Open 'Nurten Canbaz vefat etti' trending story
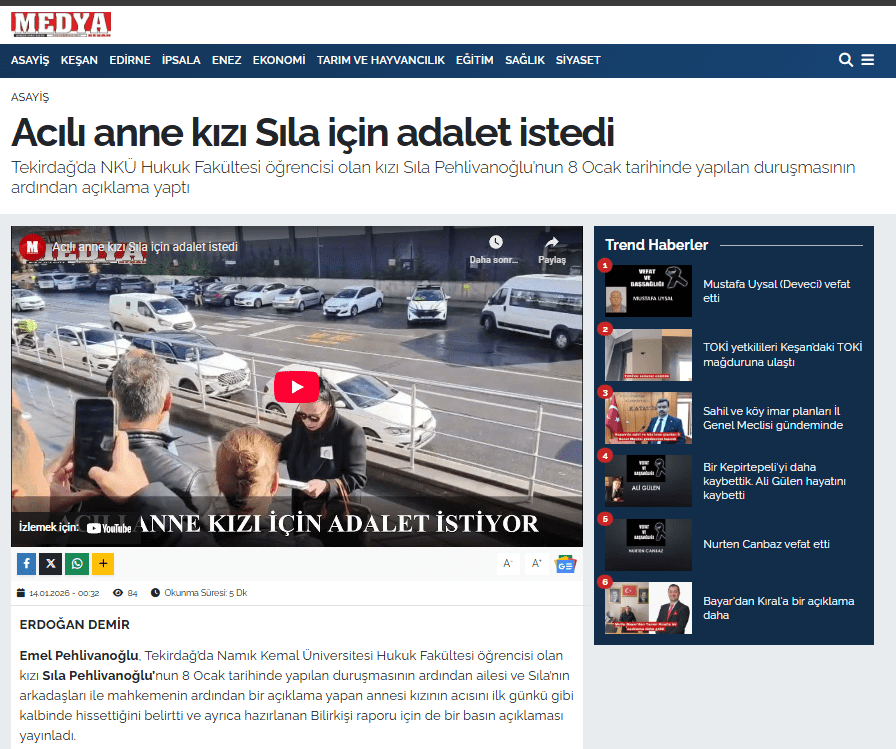Screen dimensions: 896x749 point(766,545)
